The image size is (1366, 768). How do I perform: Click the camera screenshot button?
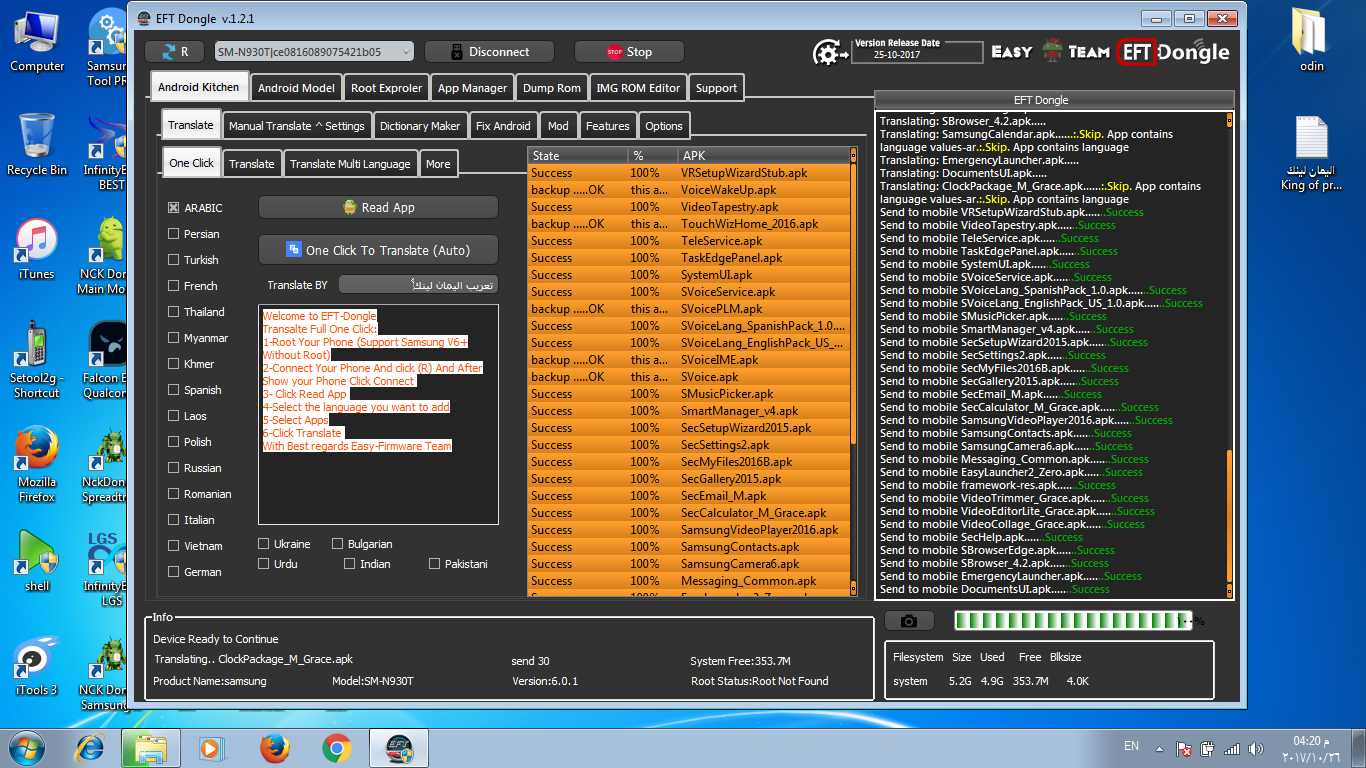[909, 621]
